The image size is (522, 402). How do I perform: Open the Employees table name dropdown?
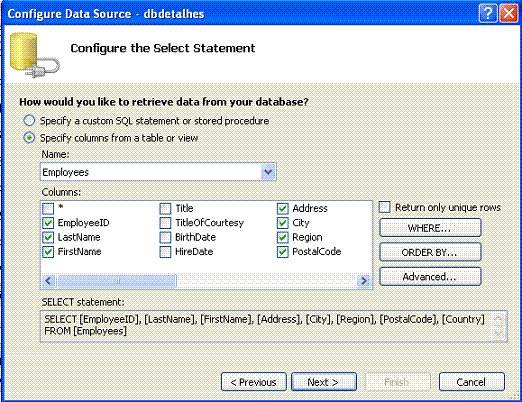pyautogui.click(x=268, y=172)
